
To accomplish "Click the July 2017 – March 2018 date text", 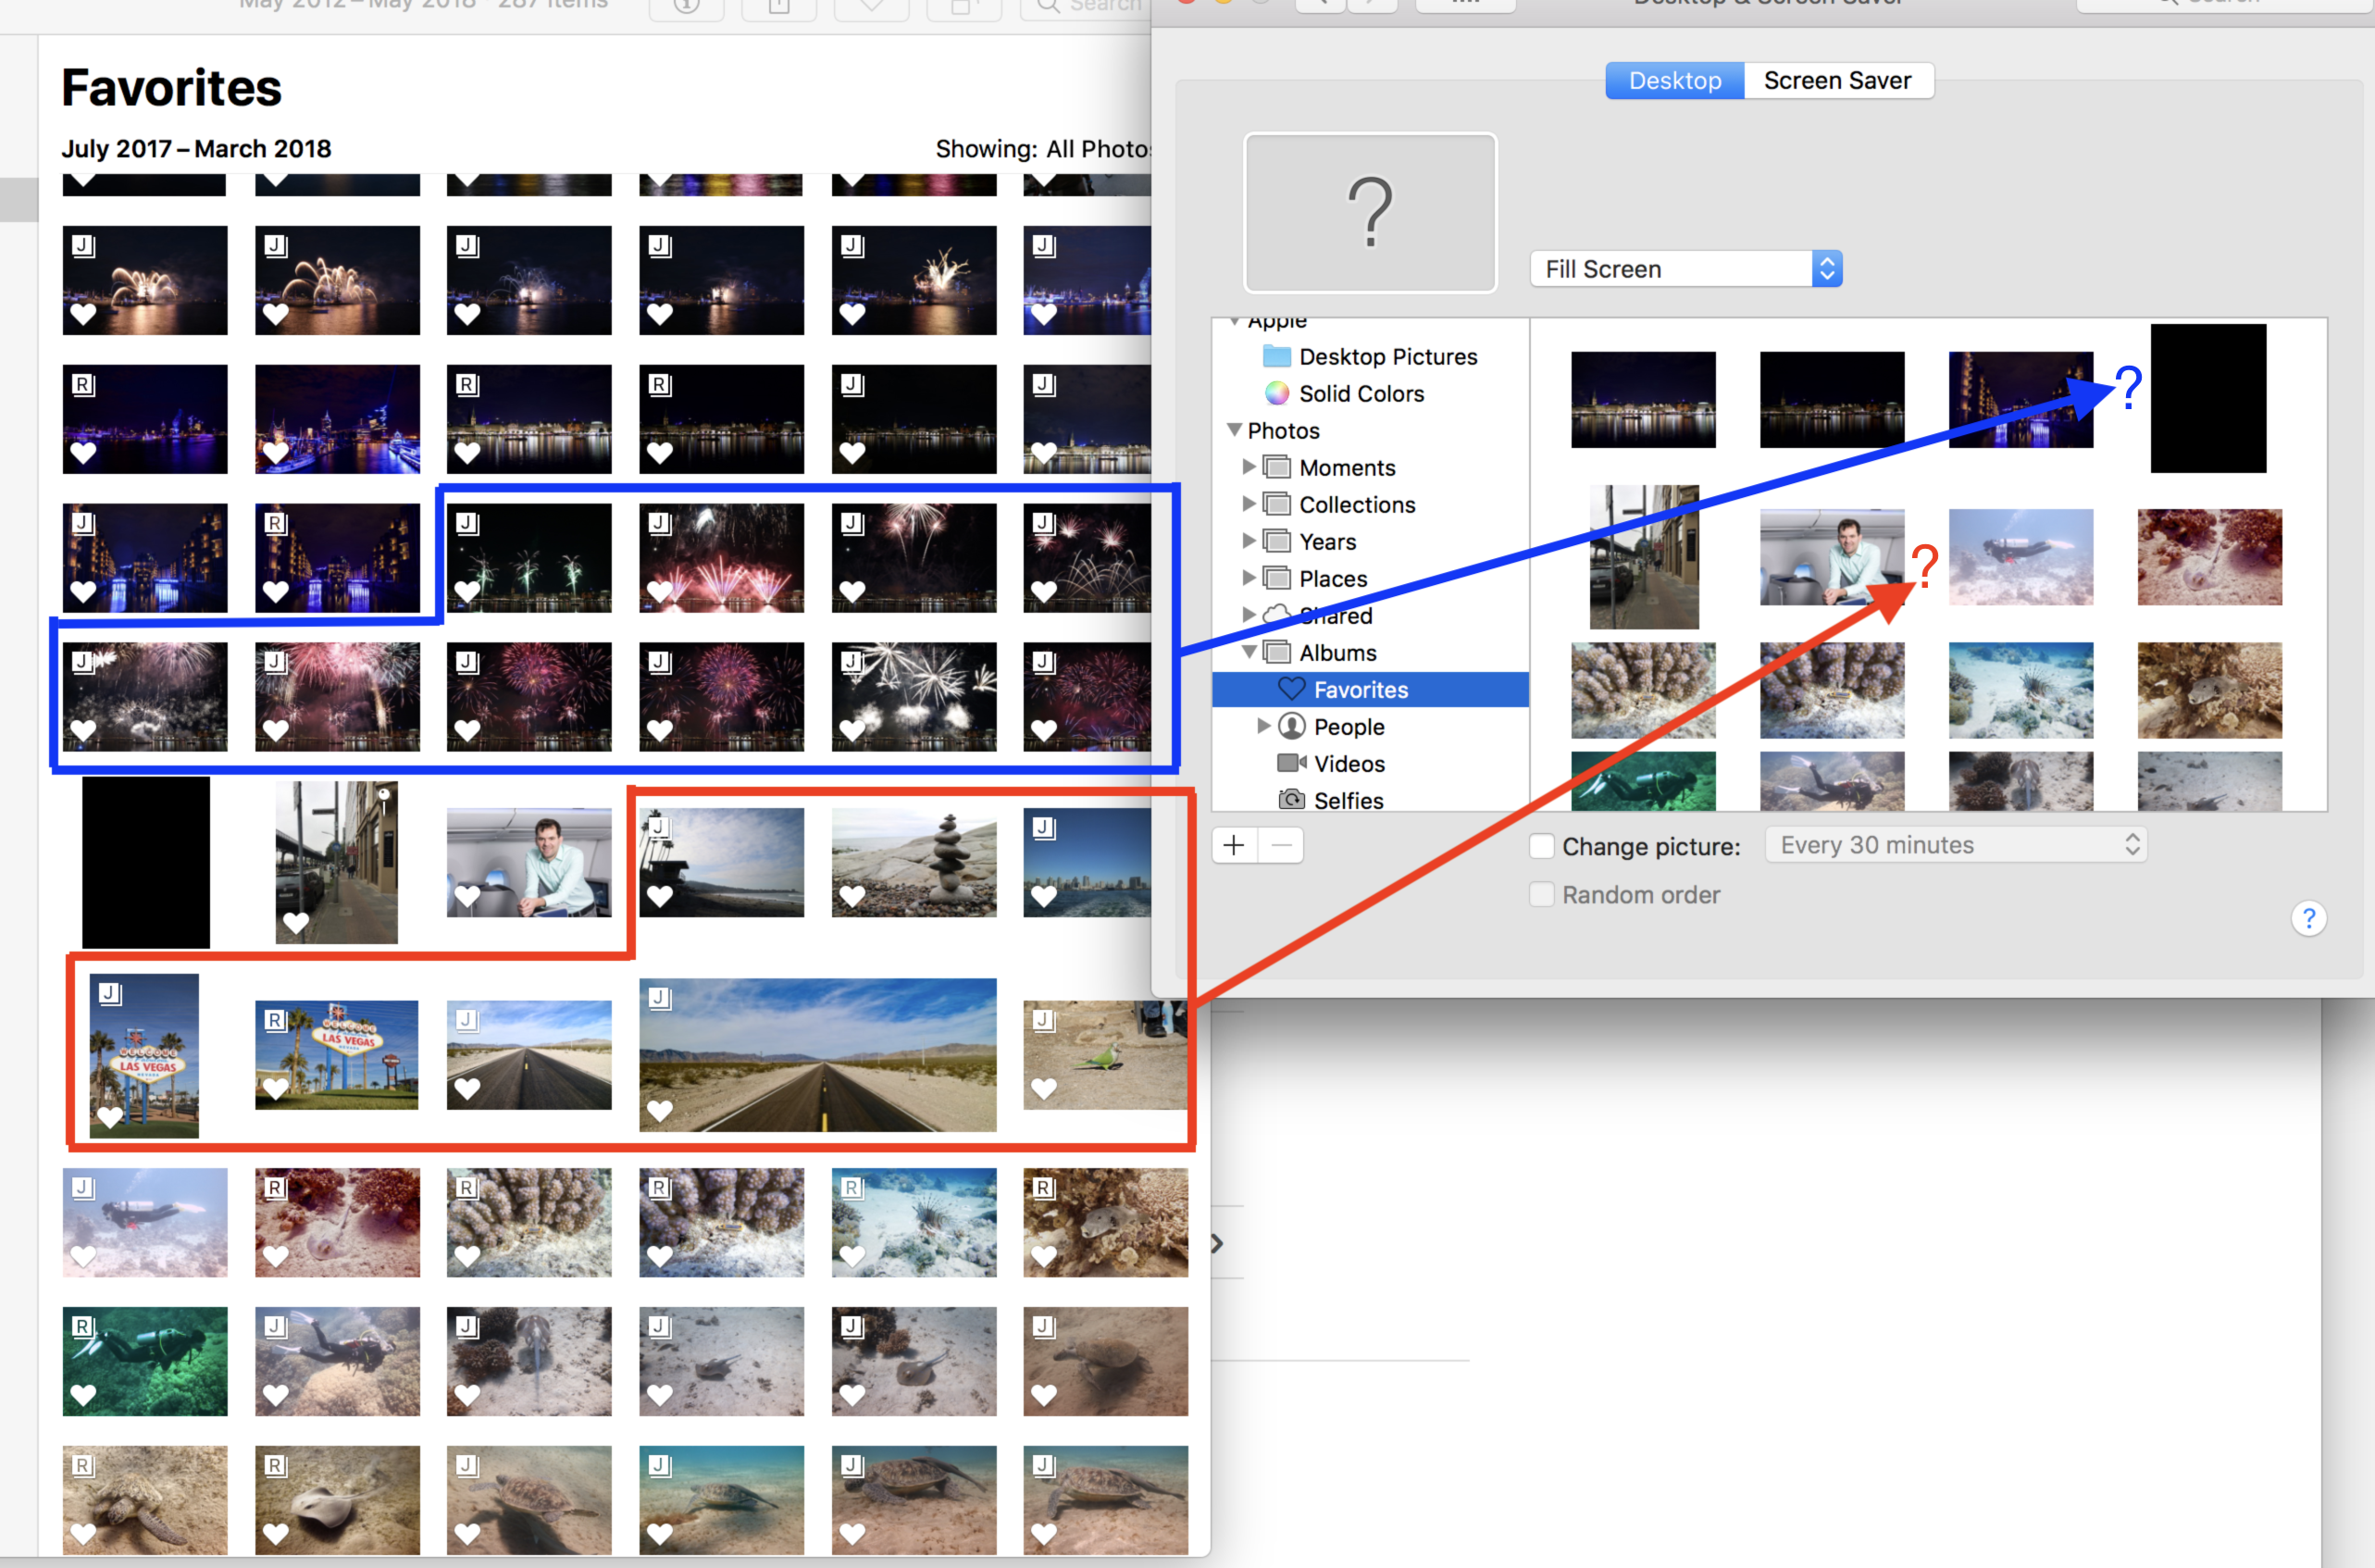I will tap(196, 149).
